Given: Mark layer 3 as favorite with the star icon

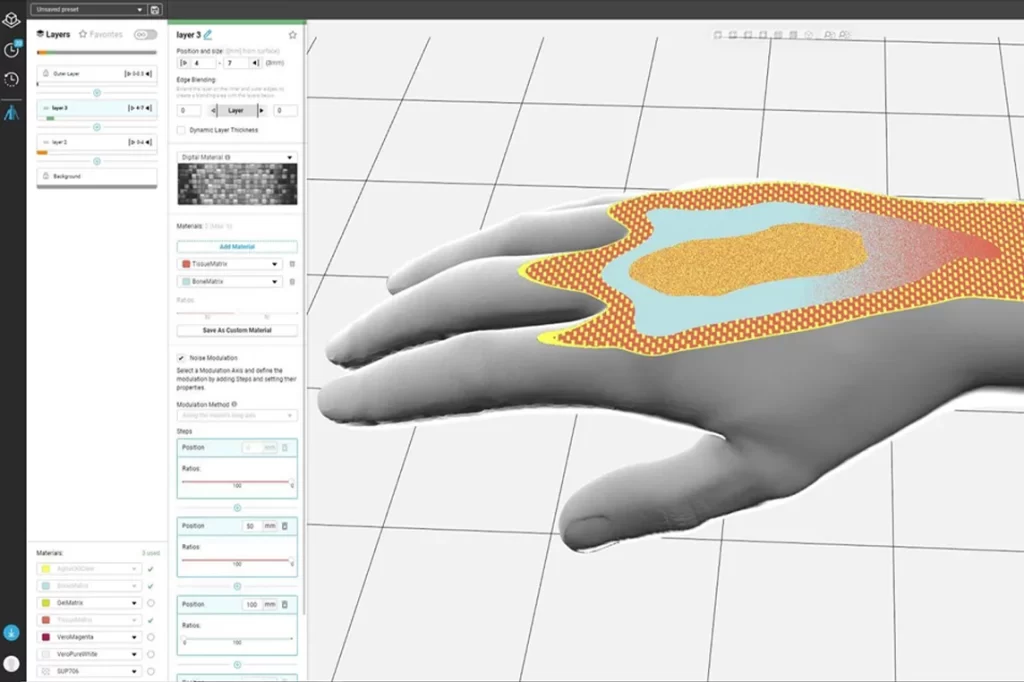Looking at the screenshot, I should pyautogui.click(x=292, y=34).
